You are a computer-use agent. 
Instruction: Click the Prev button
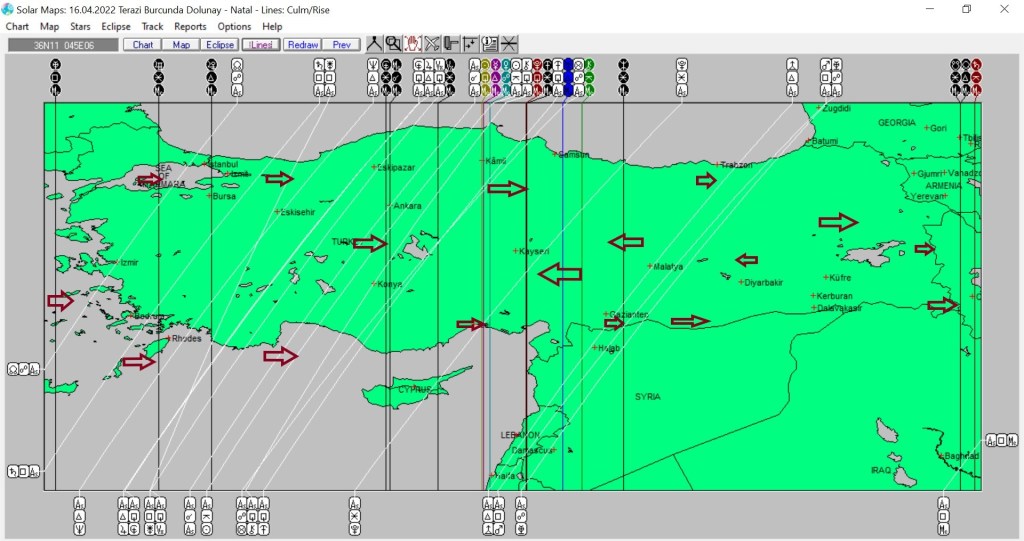(341, 45)
